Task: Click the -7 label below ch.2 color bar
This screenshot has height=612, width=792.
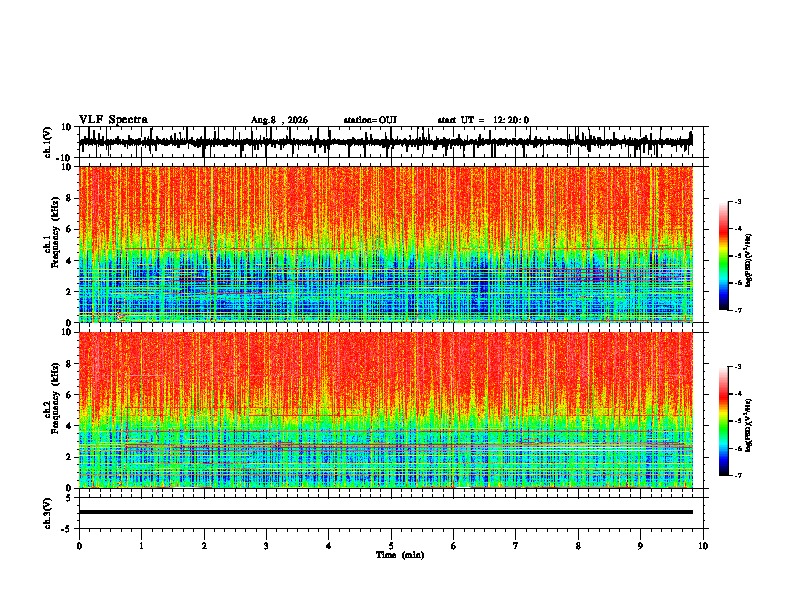Action: tap(737, 476)
